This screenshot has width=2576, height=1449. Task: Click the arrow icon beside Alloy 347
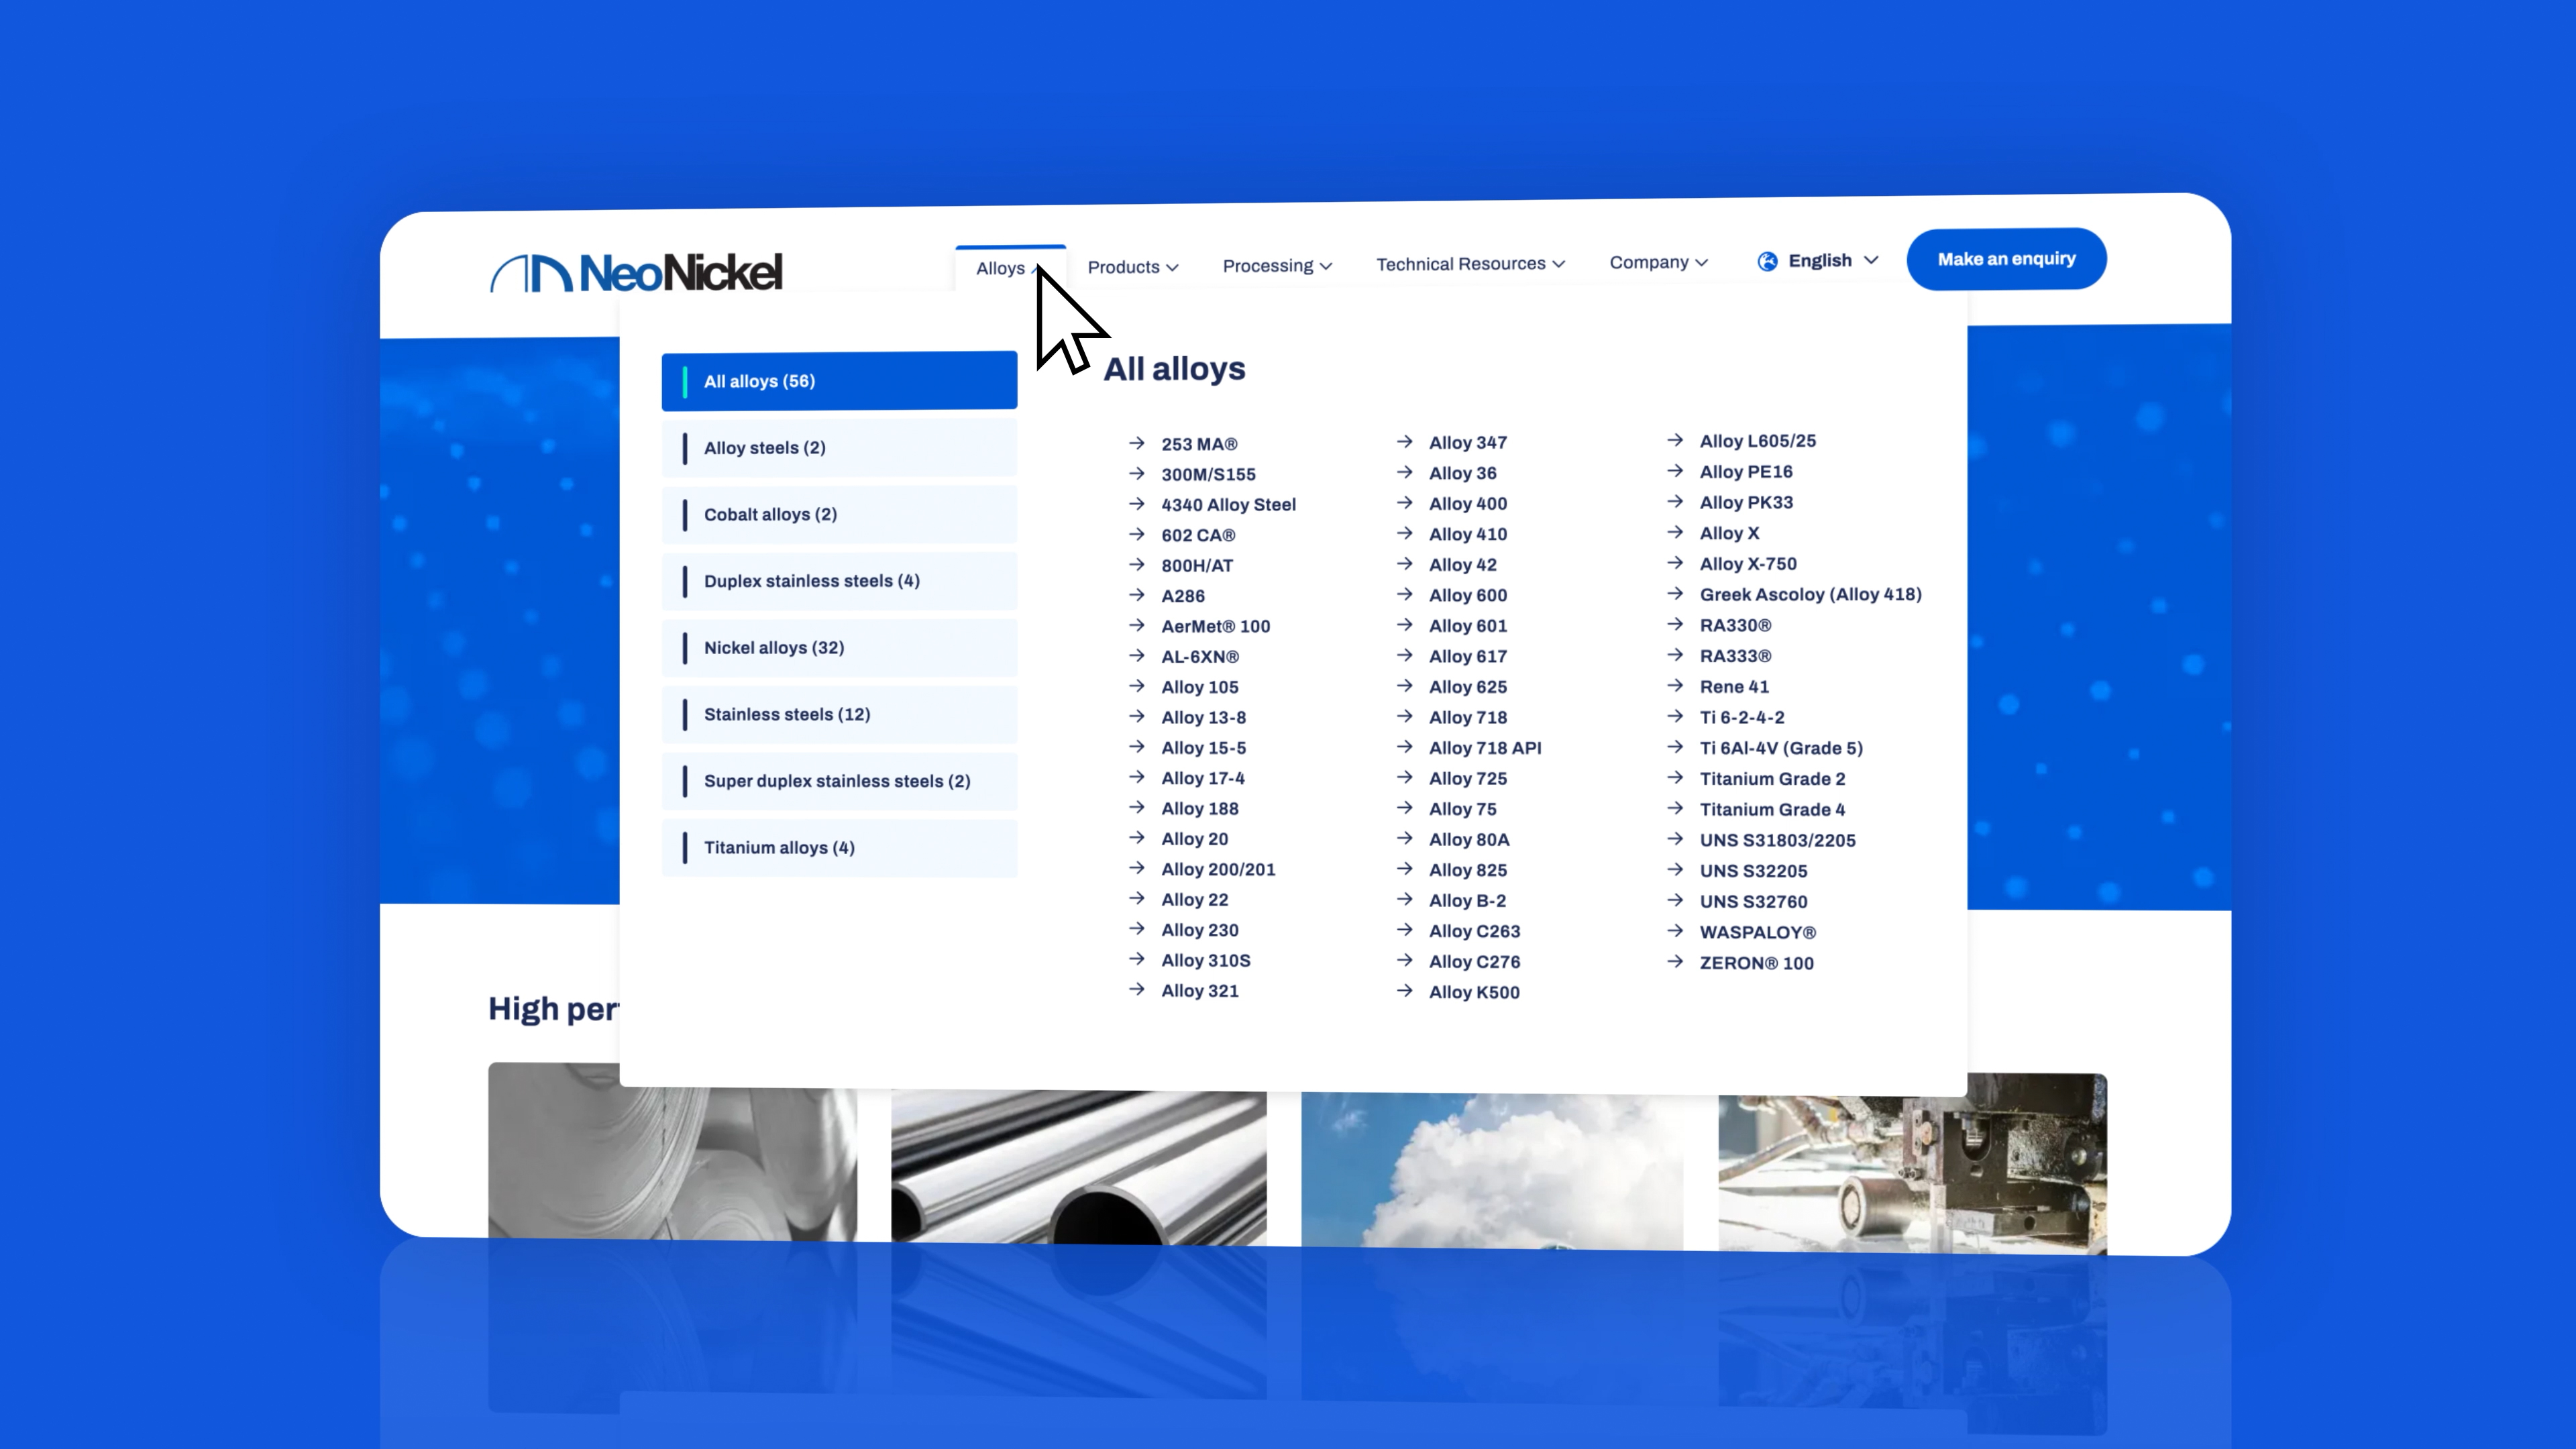(1404, 441)
